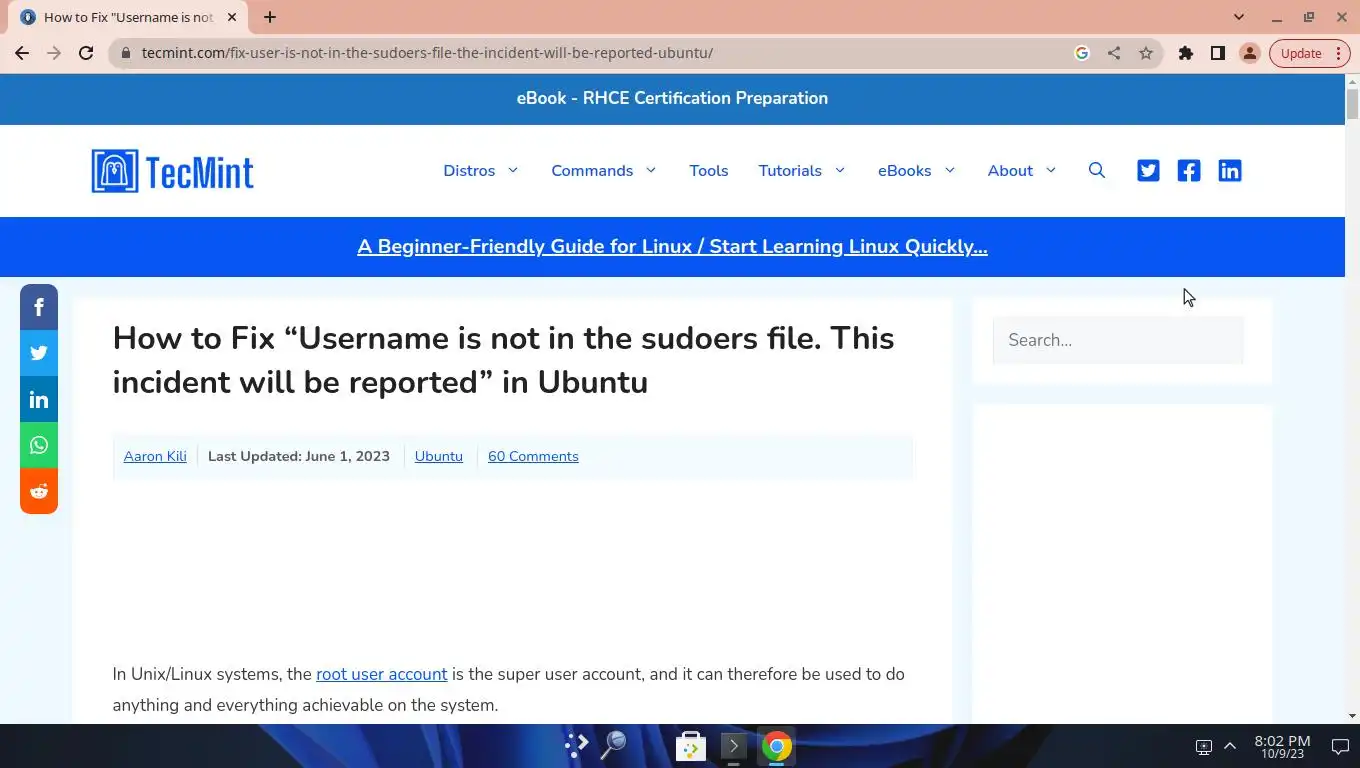Screen dimensions: 1360x768
Task: Share article via LinkedIn sidebar icon
Action: (39, 399)
